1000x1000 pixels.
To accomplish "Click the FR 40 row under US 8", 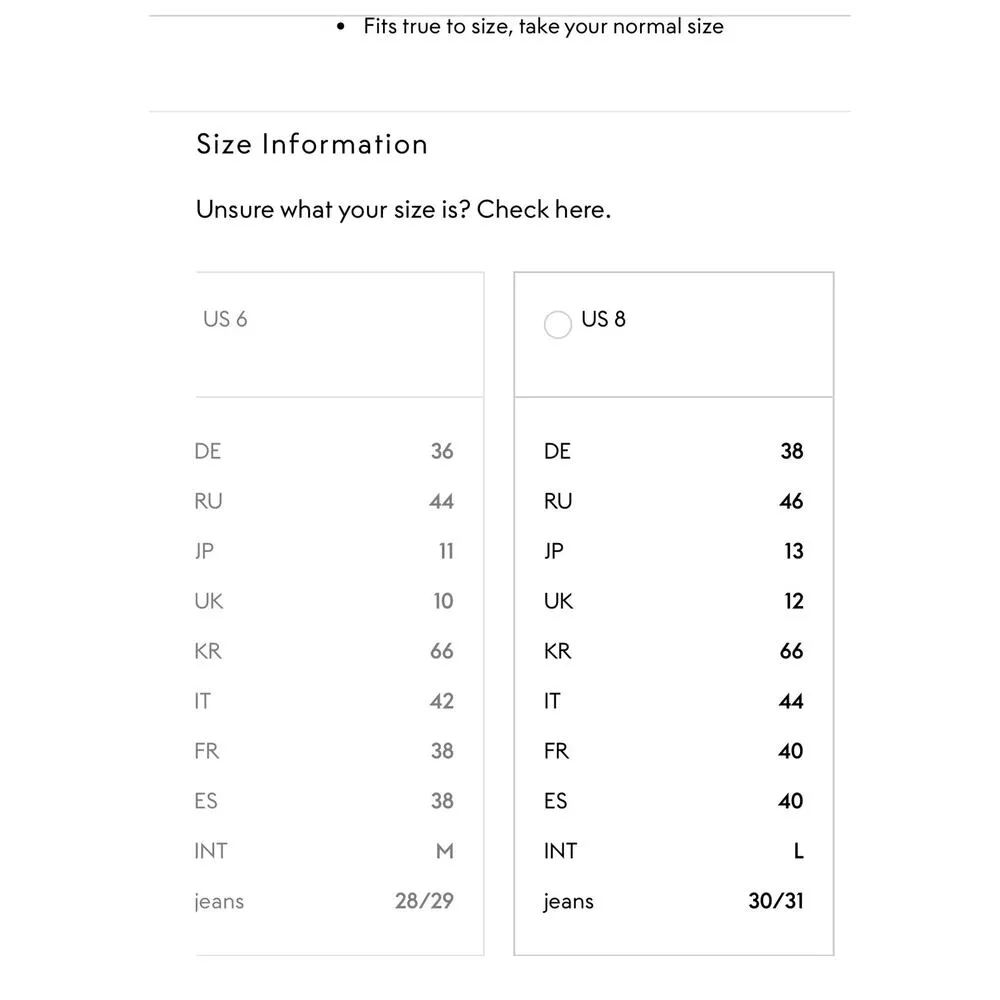I will pyautogui.click(x=673, y=751).
